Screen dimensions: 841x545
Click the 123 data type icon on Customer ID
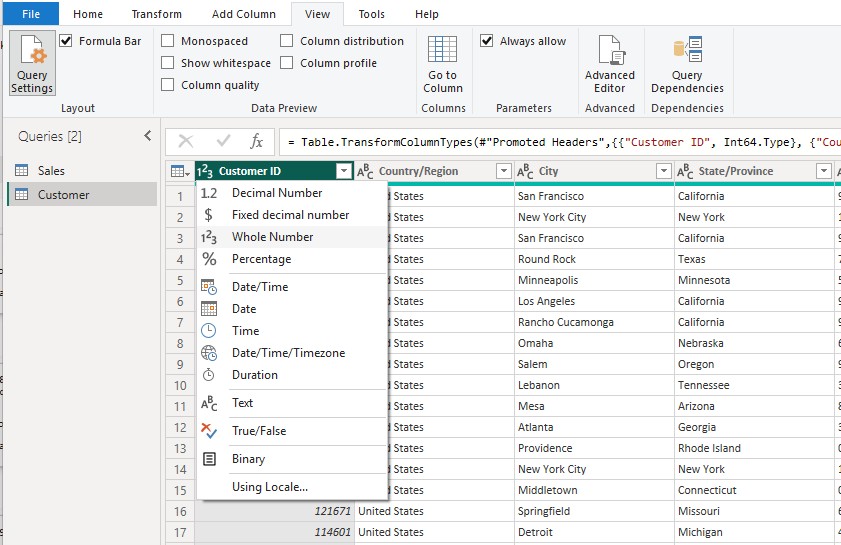(205, 172)
